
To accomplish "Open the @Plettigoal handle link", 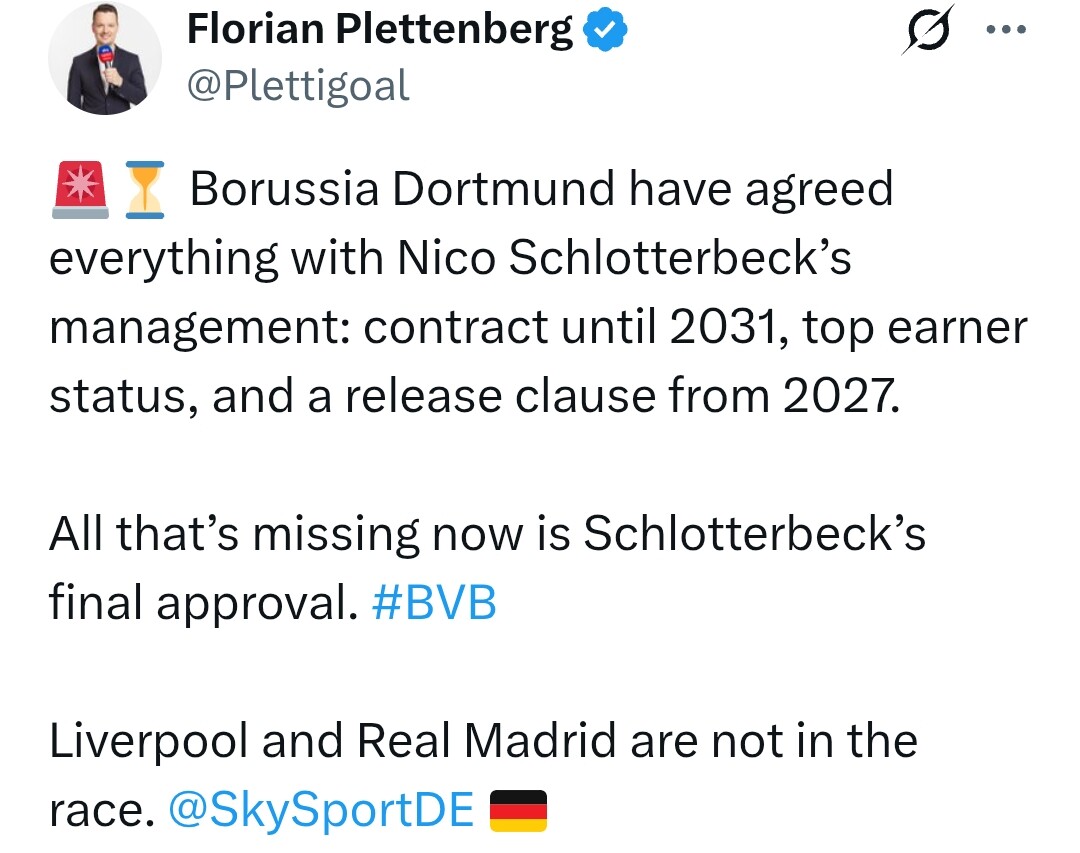I will click(x=298, y=86).
